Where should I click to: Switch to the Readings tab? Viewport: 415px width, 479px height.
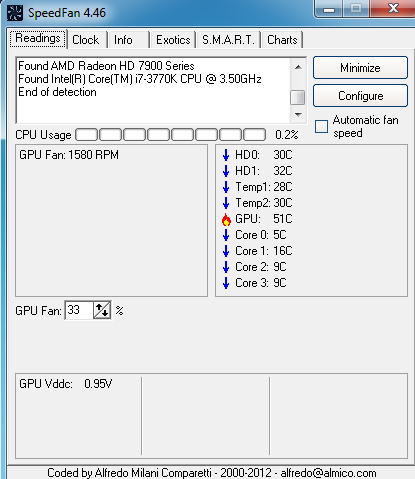[38, 39]
